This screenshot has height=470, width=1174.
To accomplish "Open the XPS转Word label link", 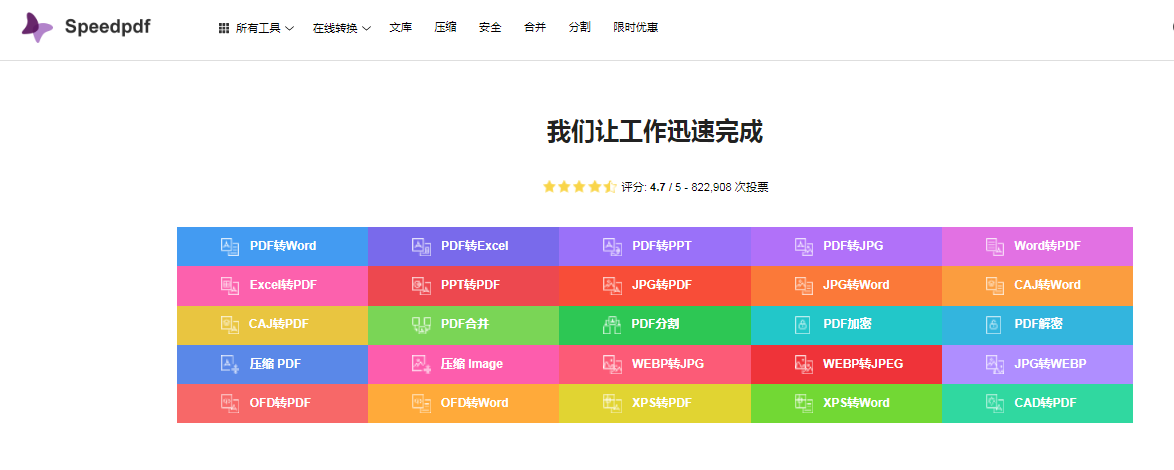I will [x=857, y=403].
